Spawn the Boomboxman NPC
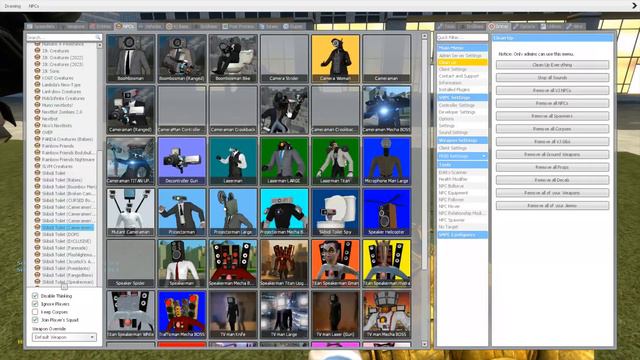 point(131,58)
